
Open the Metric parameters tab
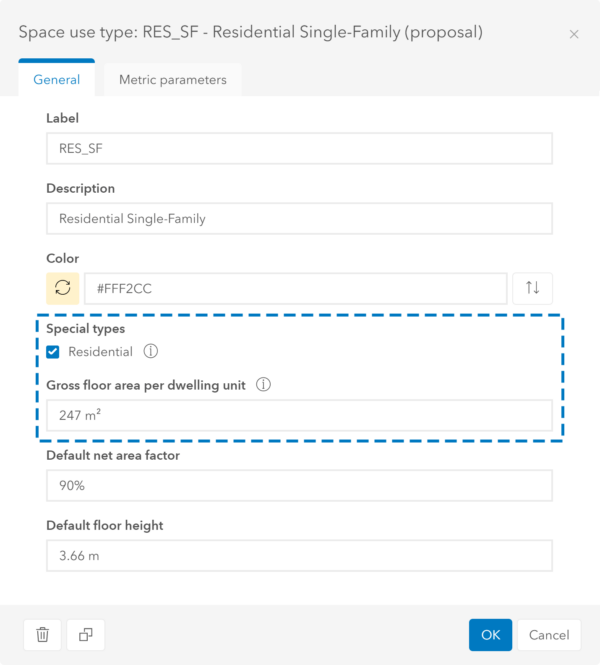coord(172,79)
